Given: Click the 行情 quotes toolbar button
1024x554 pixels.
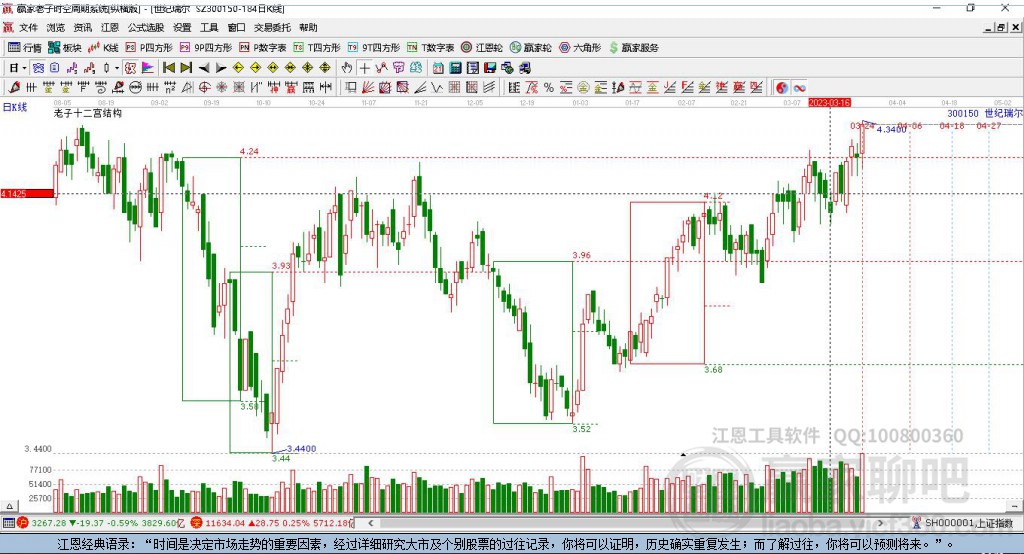Looking at the screenshot, I should [25, 48].
